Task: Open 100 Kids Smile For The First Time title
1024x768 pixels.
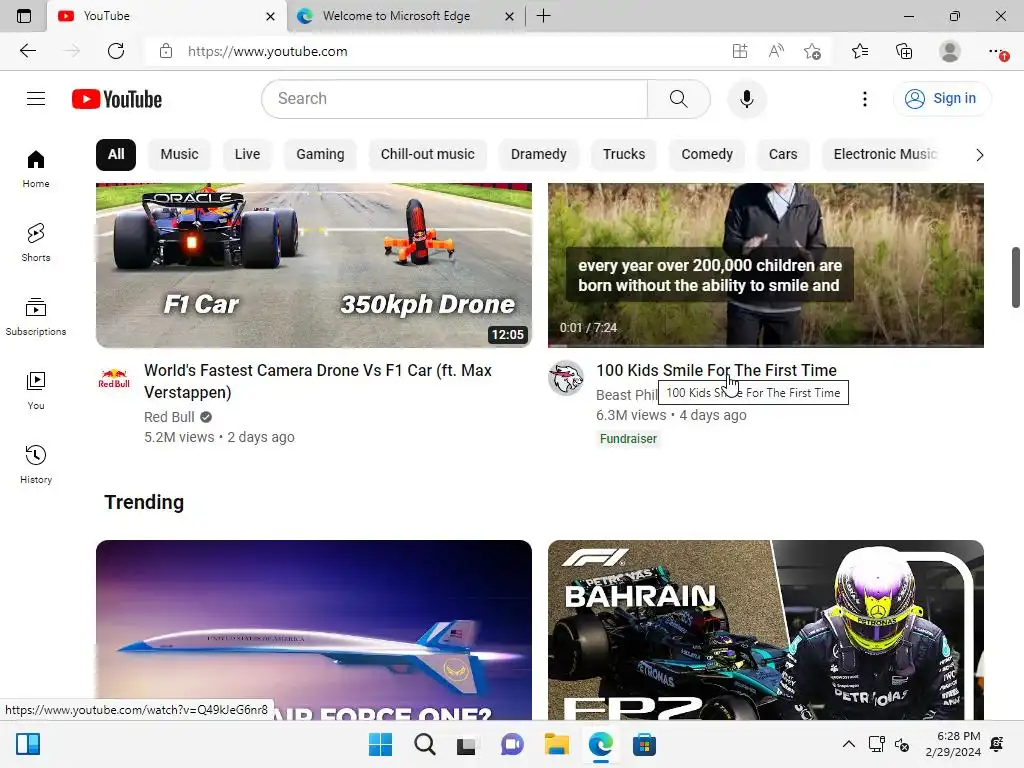Action: tap(716, 370)
